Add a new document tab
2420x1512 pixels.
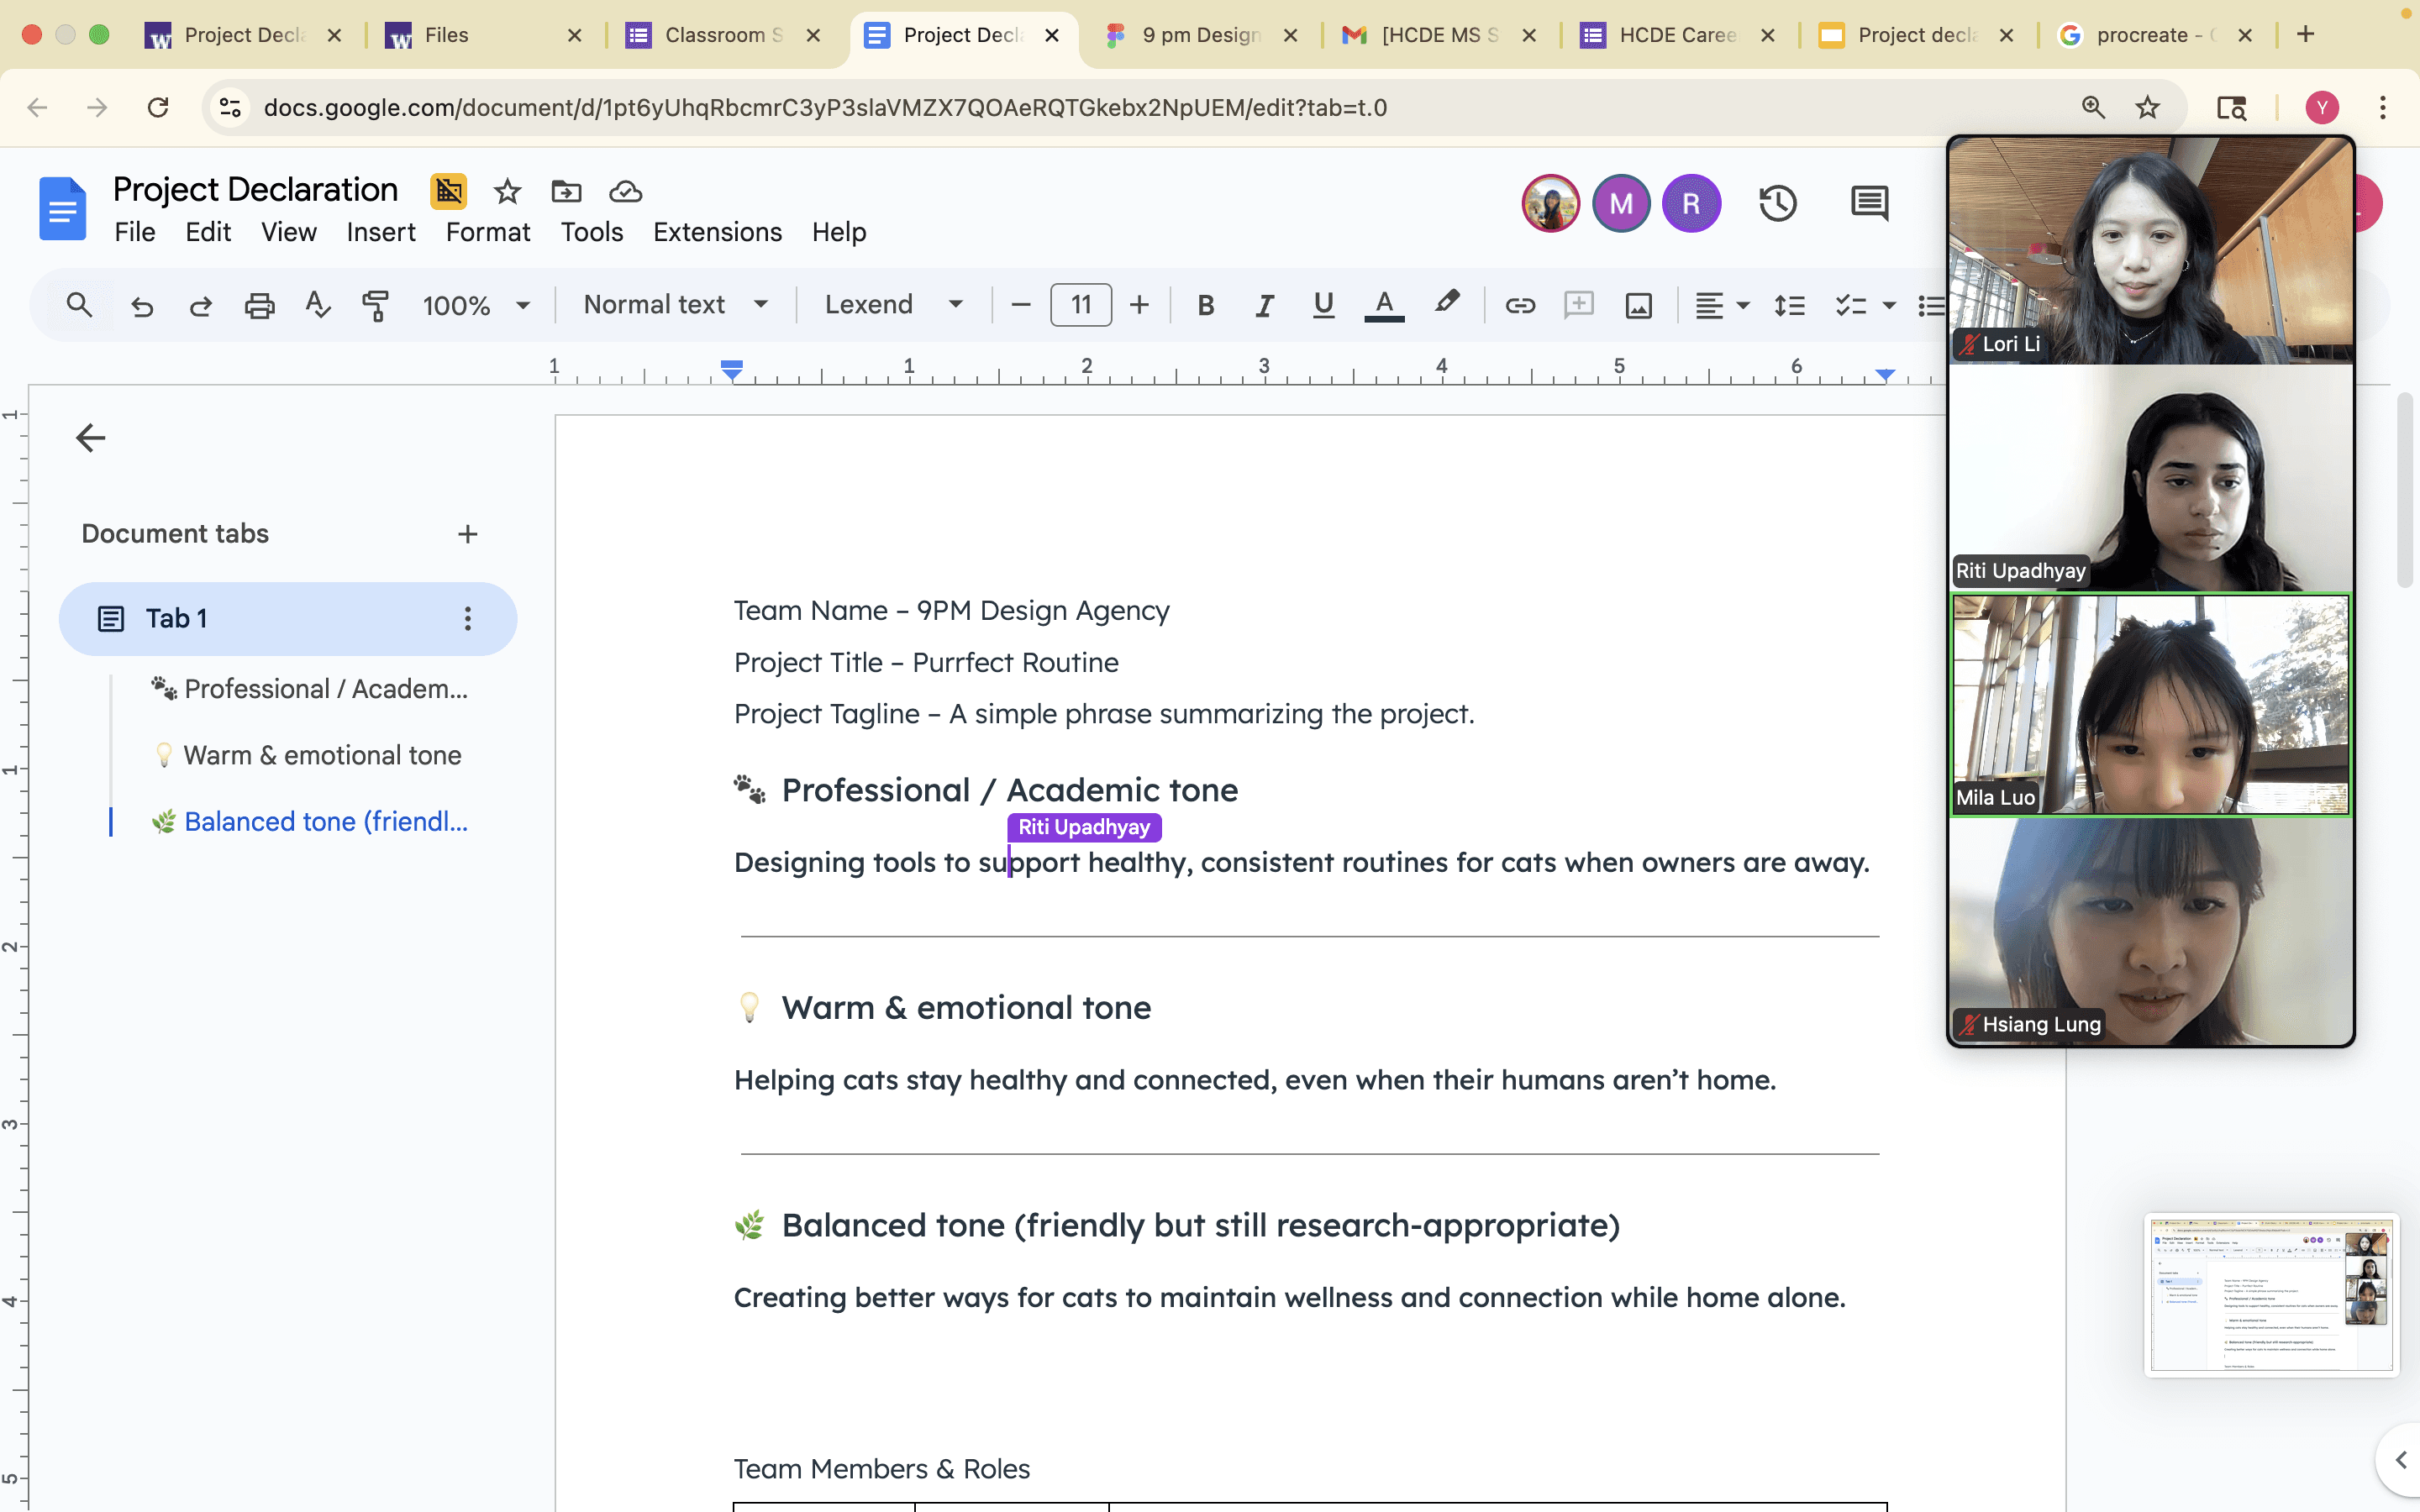point(467,534)
